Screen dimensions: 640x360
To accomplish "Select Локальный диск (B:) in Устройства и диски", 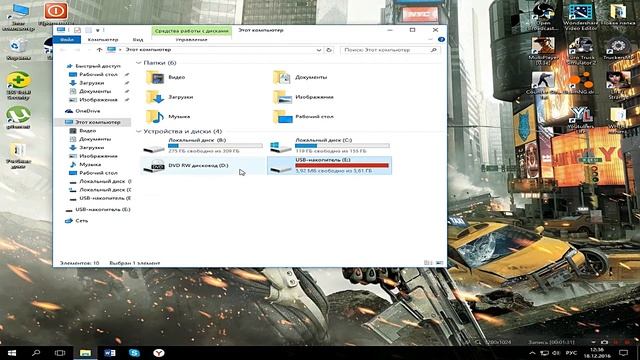I will click(x=203, y=146).
